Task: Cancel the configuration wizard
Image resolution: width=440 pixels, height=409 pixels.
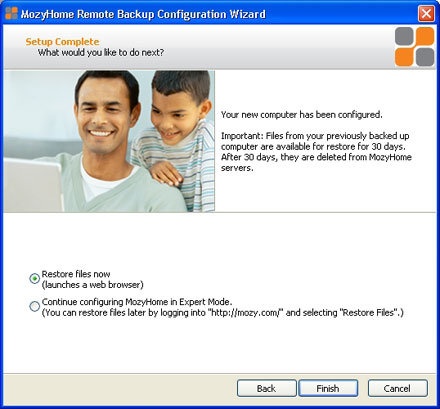Action: (397, 388)
